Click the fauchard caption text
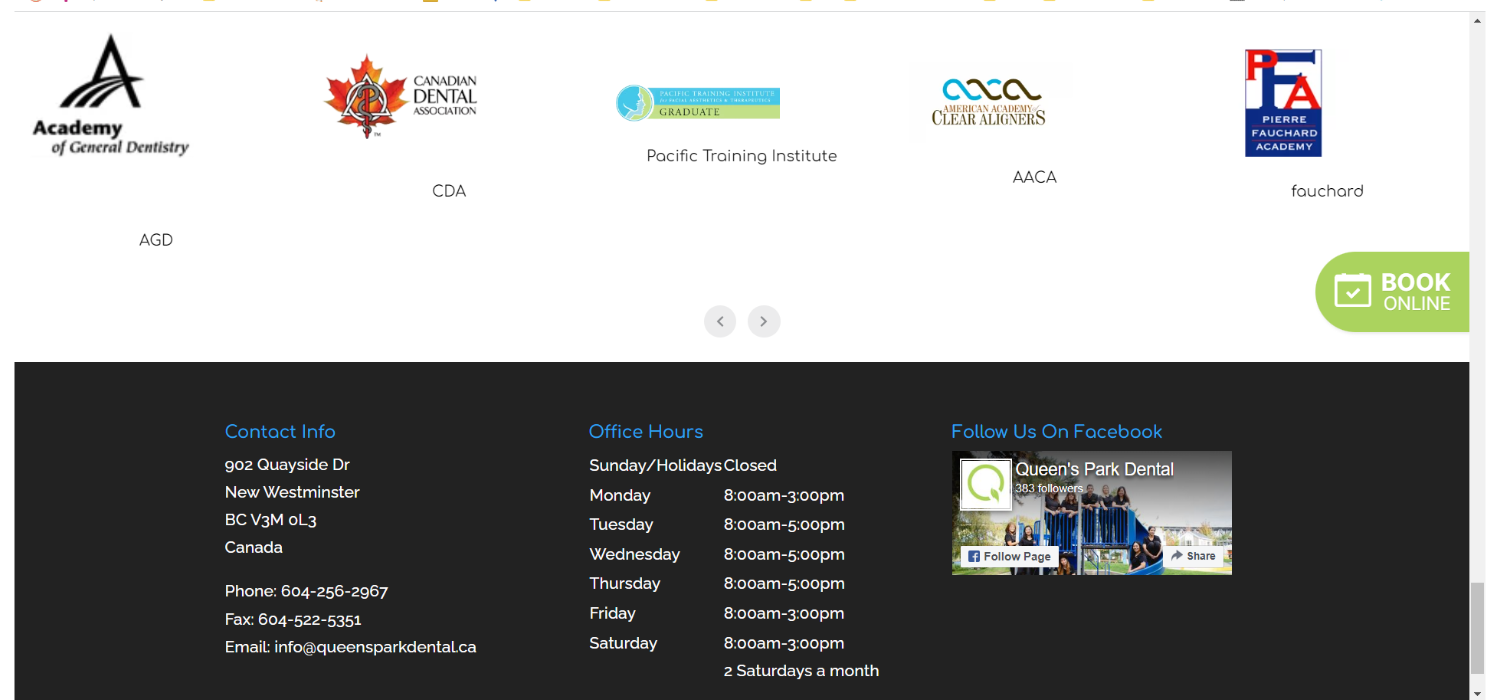Image resolution: width=1500 pixels, height=700 pixels. point(1327,191)
